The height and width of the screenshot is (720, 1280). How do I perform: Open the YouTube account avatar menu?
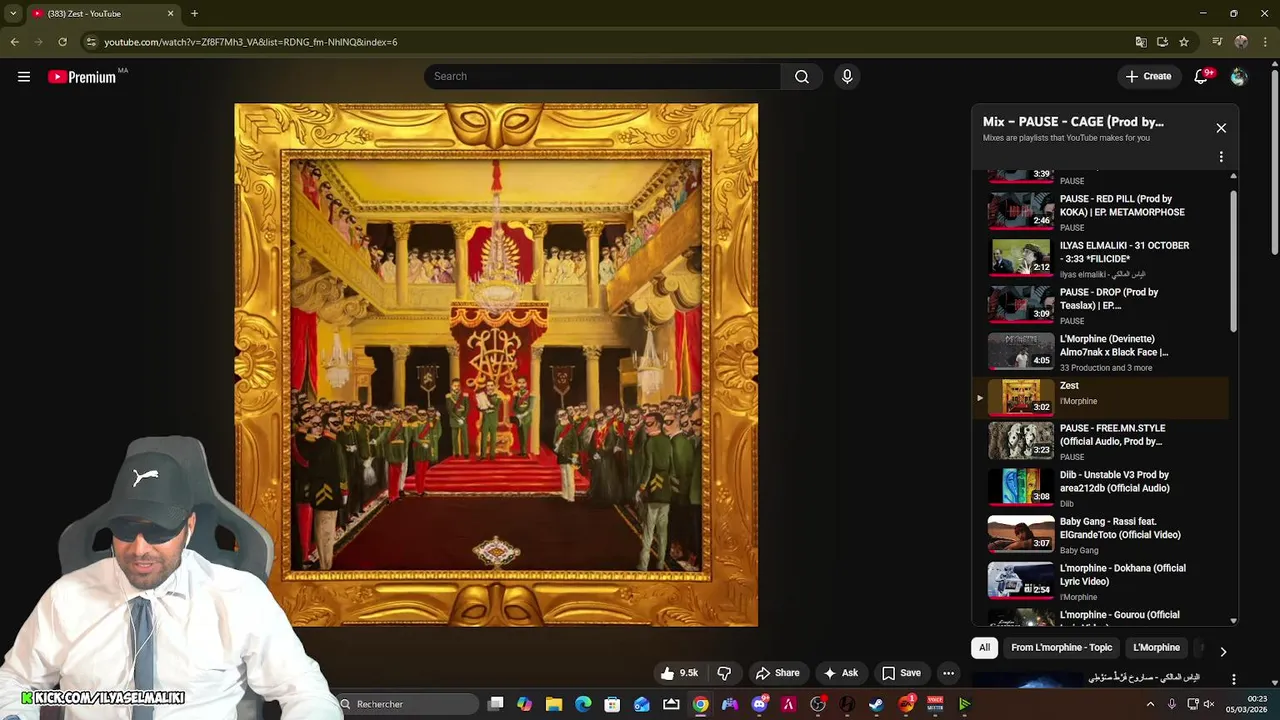pos(1239,77)
